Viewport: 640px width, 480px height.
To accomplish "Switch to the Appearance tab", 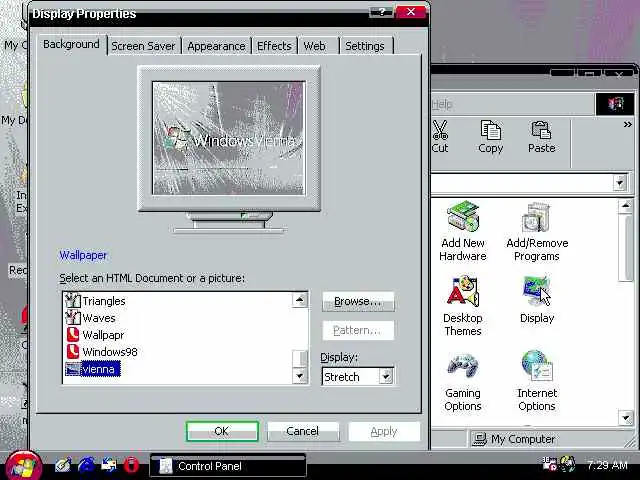I will [x=216, y=46].
